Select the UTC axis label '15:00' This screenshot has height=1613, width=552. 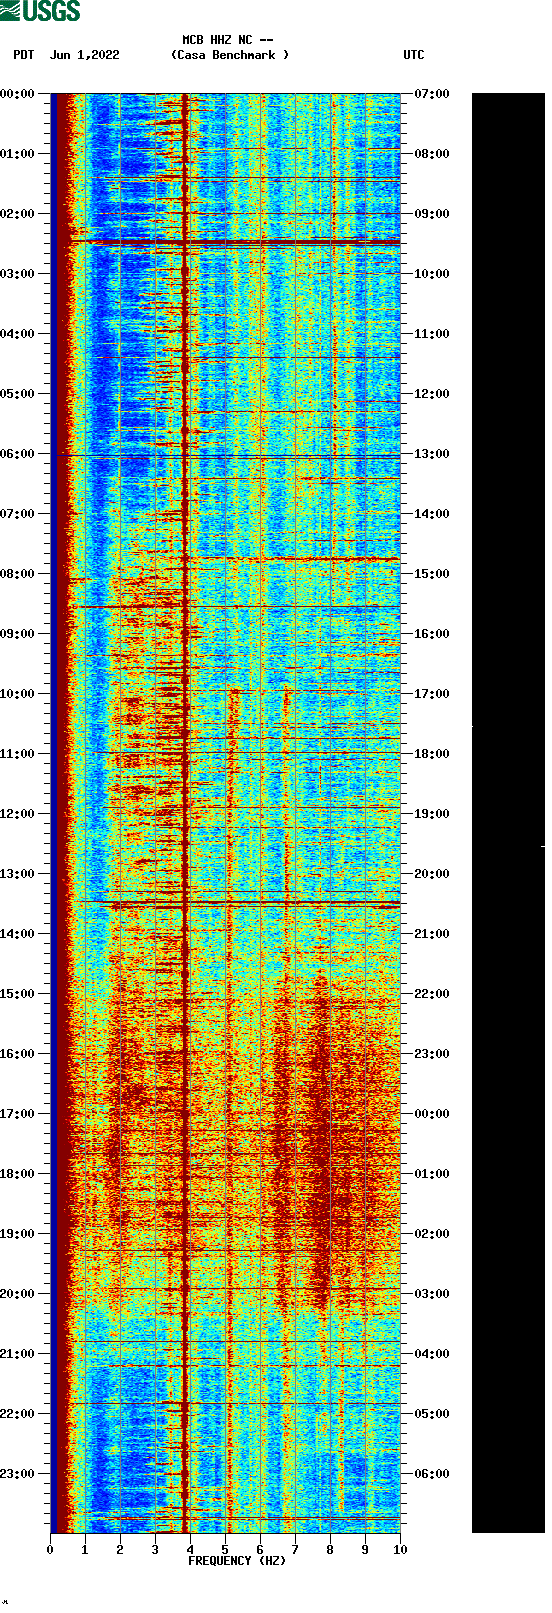click(432, 574)
